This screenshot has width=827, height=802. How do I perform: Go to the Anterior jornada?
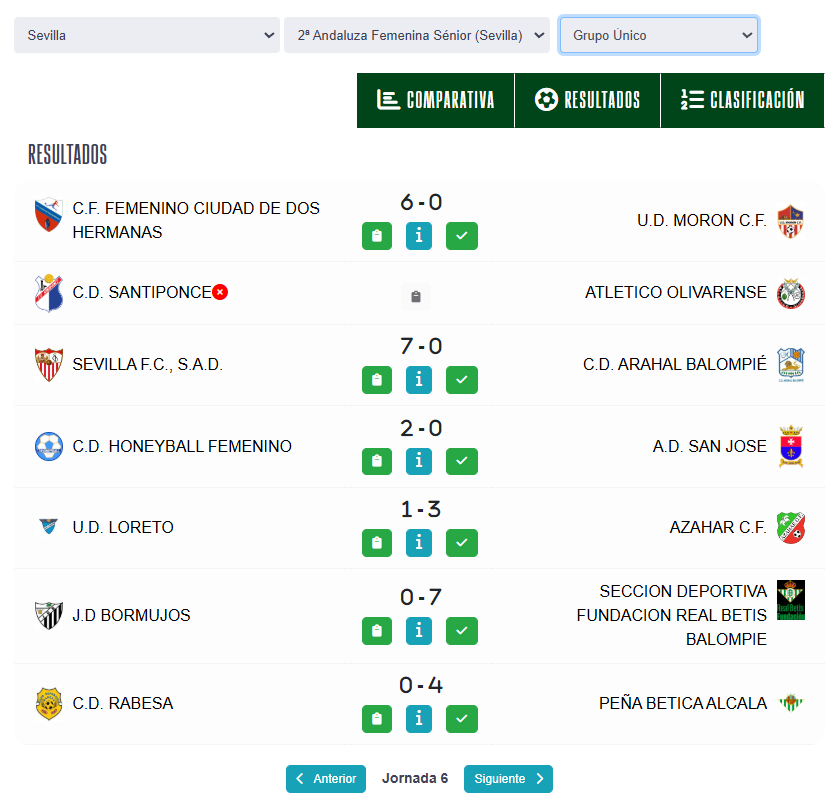click(x=325, y=779)
